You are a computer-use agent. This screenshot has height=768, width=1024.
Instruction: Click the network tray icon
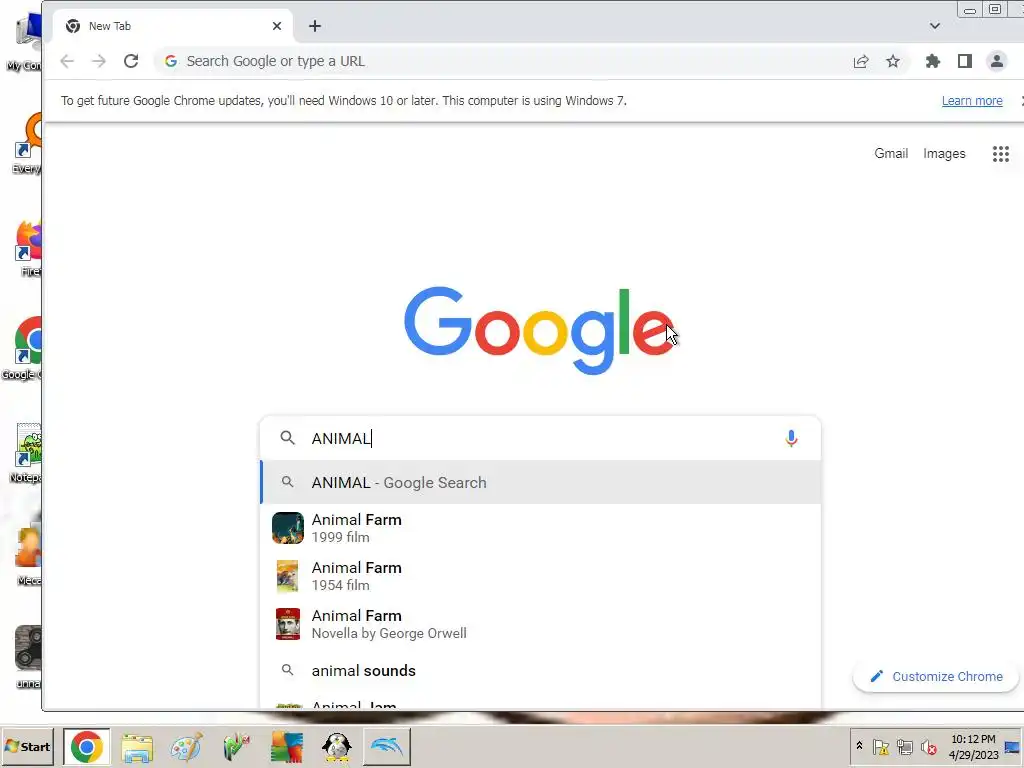pyautogui.click(x=904, y=746)
